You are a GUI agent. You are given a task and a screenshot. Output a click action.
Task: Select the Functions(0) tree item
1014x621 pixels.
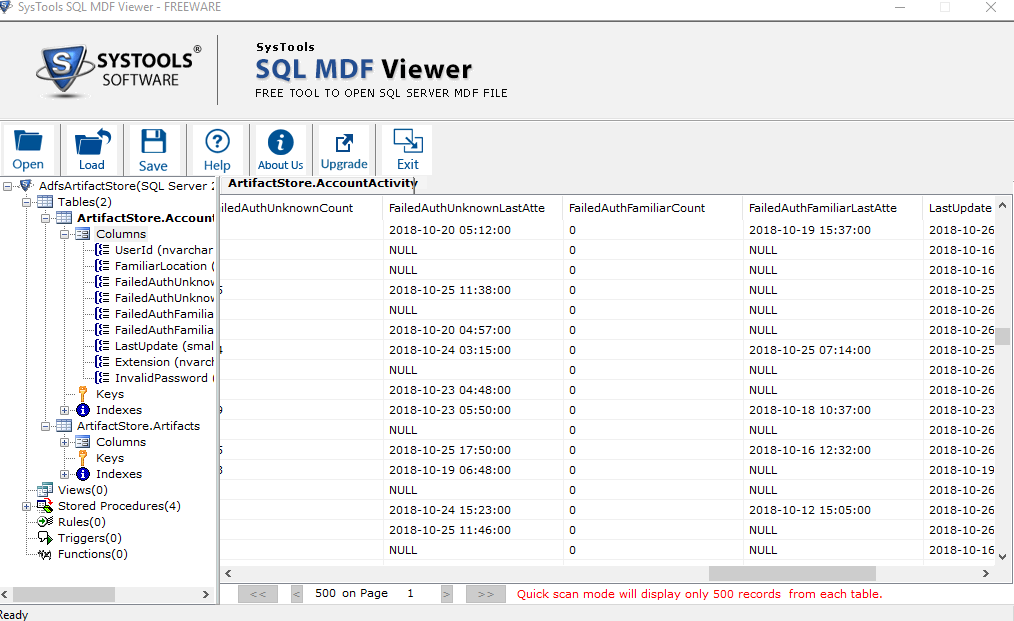[x=92, y=554]
